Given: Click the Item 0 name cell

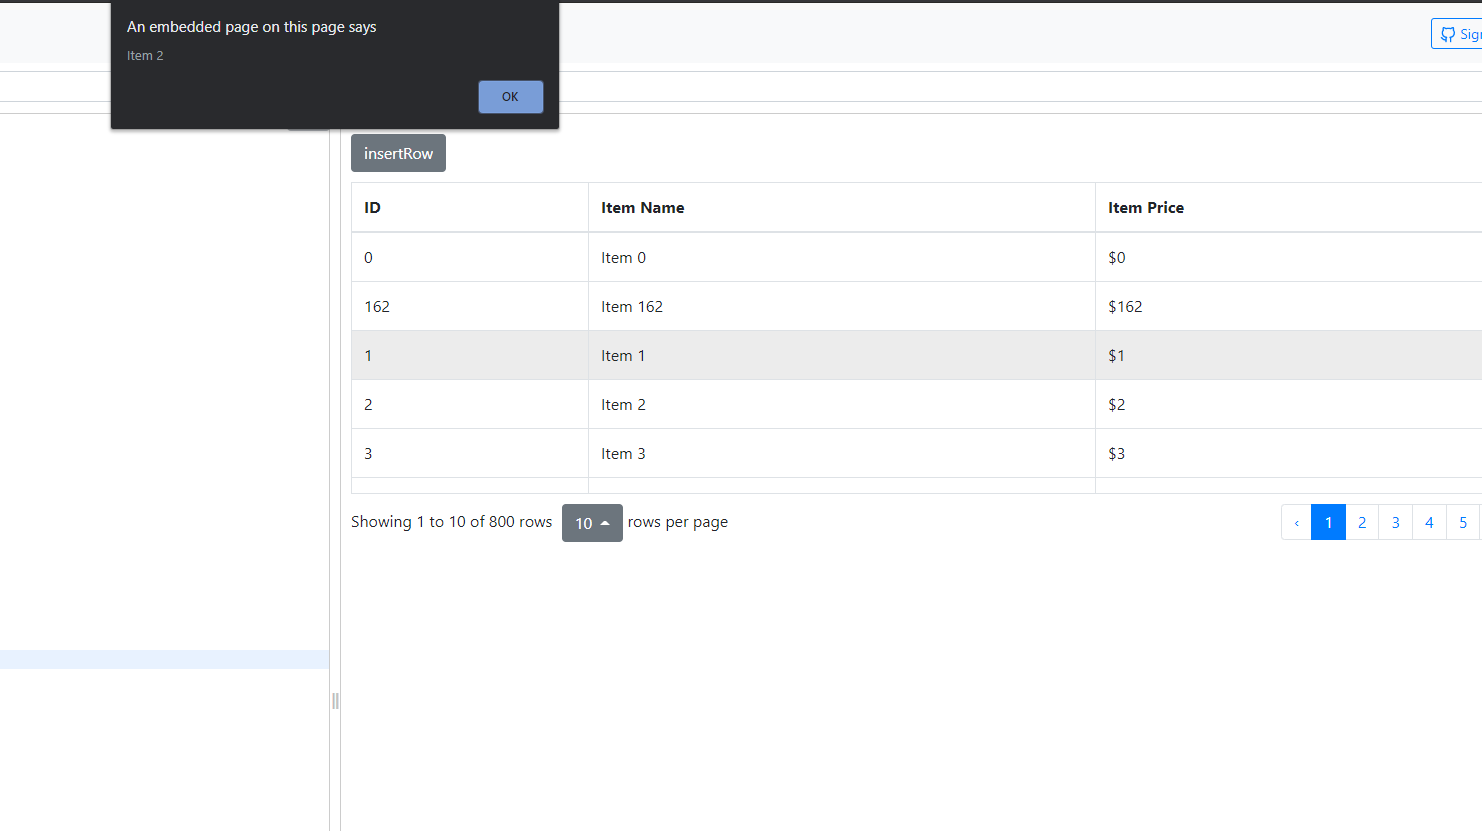Looking at the screenshot, I should [x=623, y=257].
